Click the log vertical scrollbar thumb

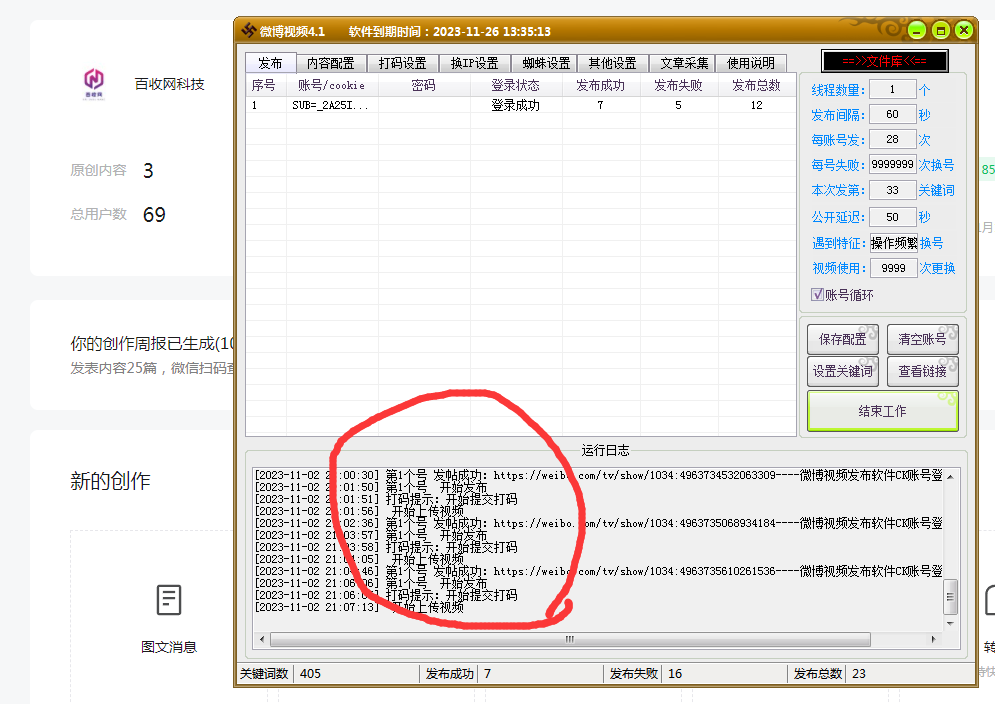pos(950,597)
